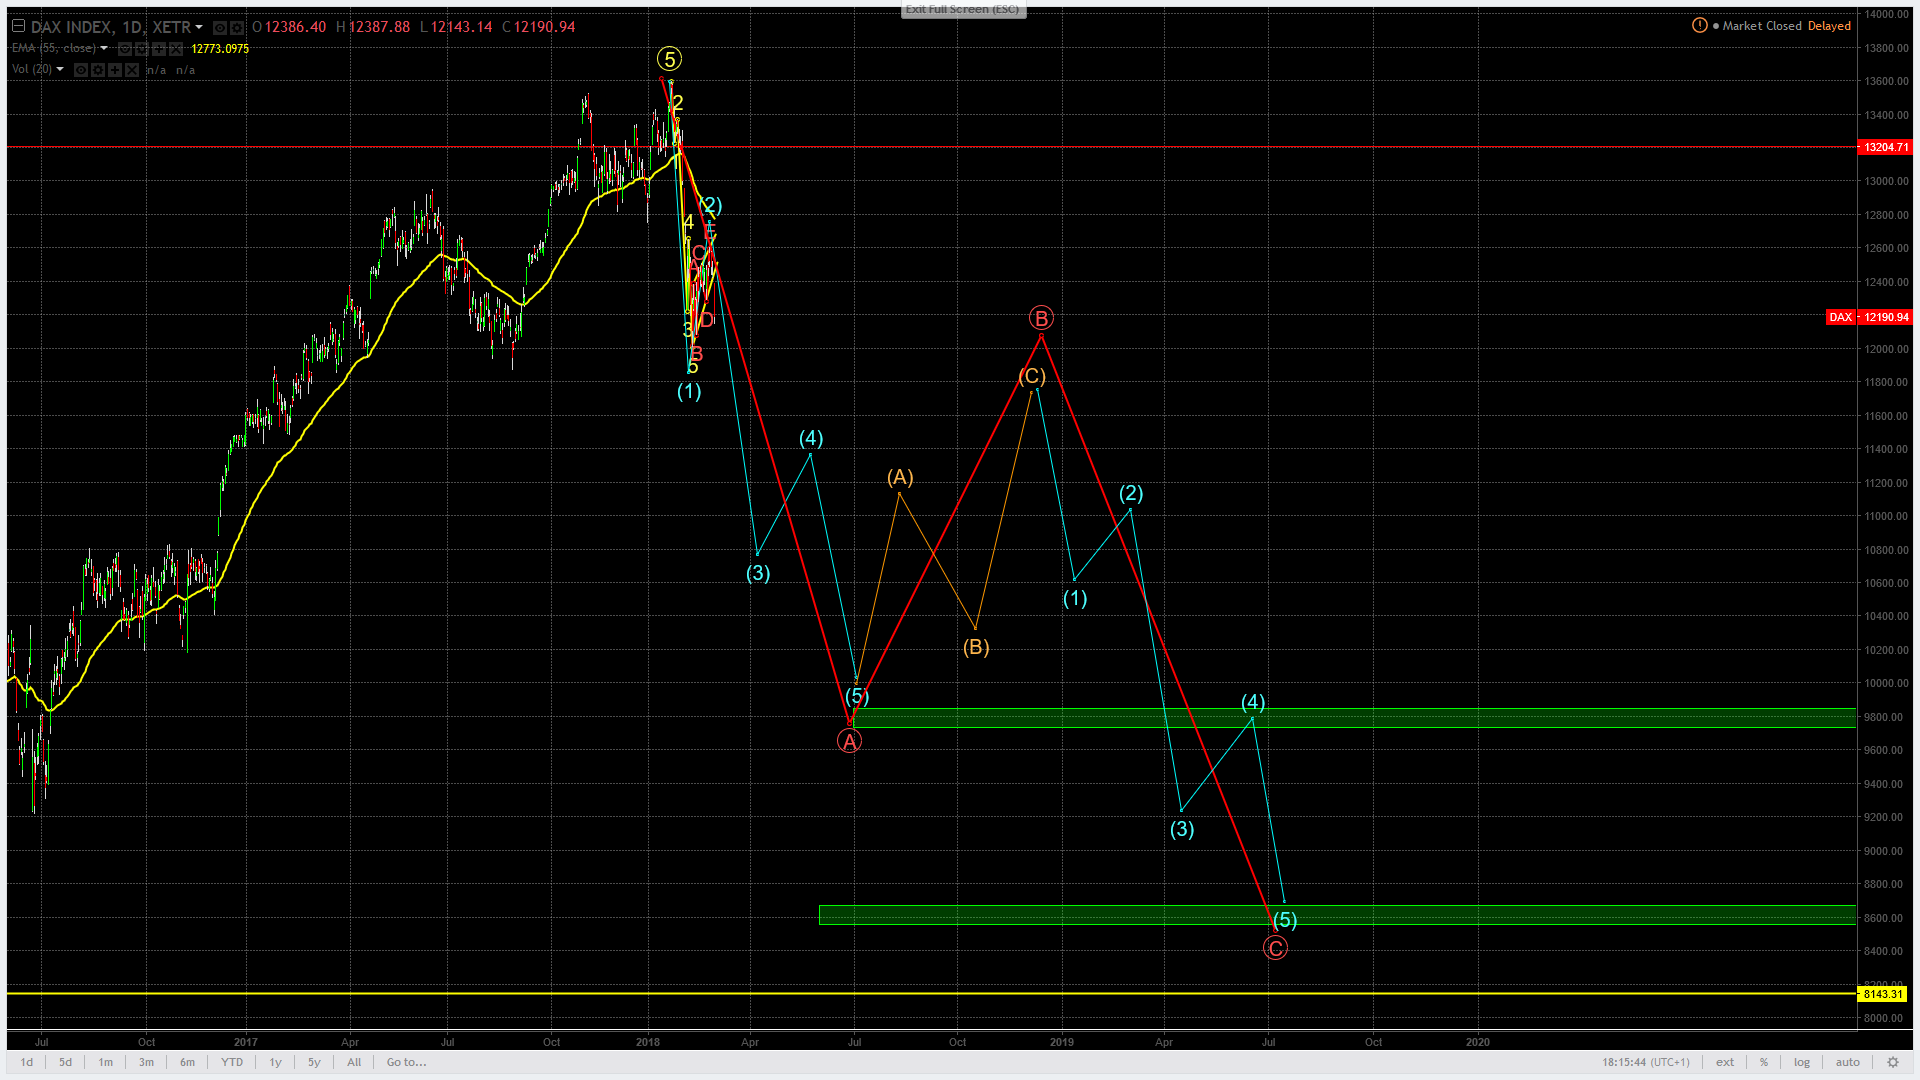Expand DAX INDEX symbol dropdown arrow
The image size is (1920, 1080).
point(199,27)
